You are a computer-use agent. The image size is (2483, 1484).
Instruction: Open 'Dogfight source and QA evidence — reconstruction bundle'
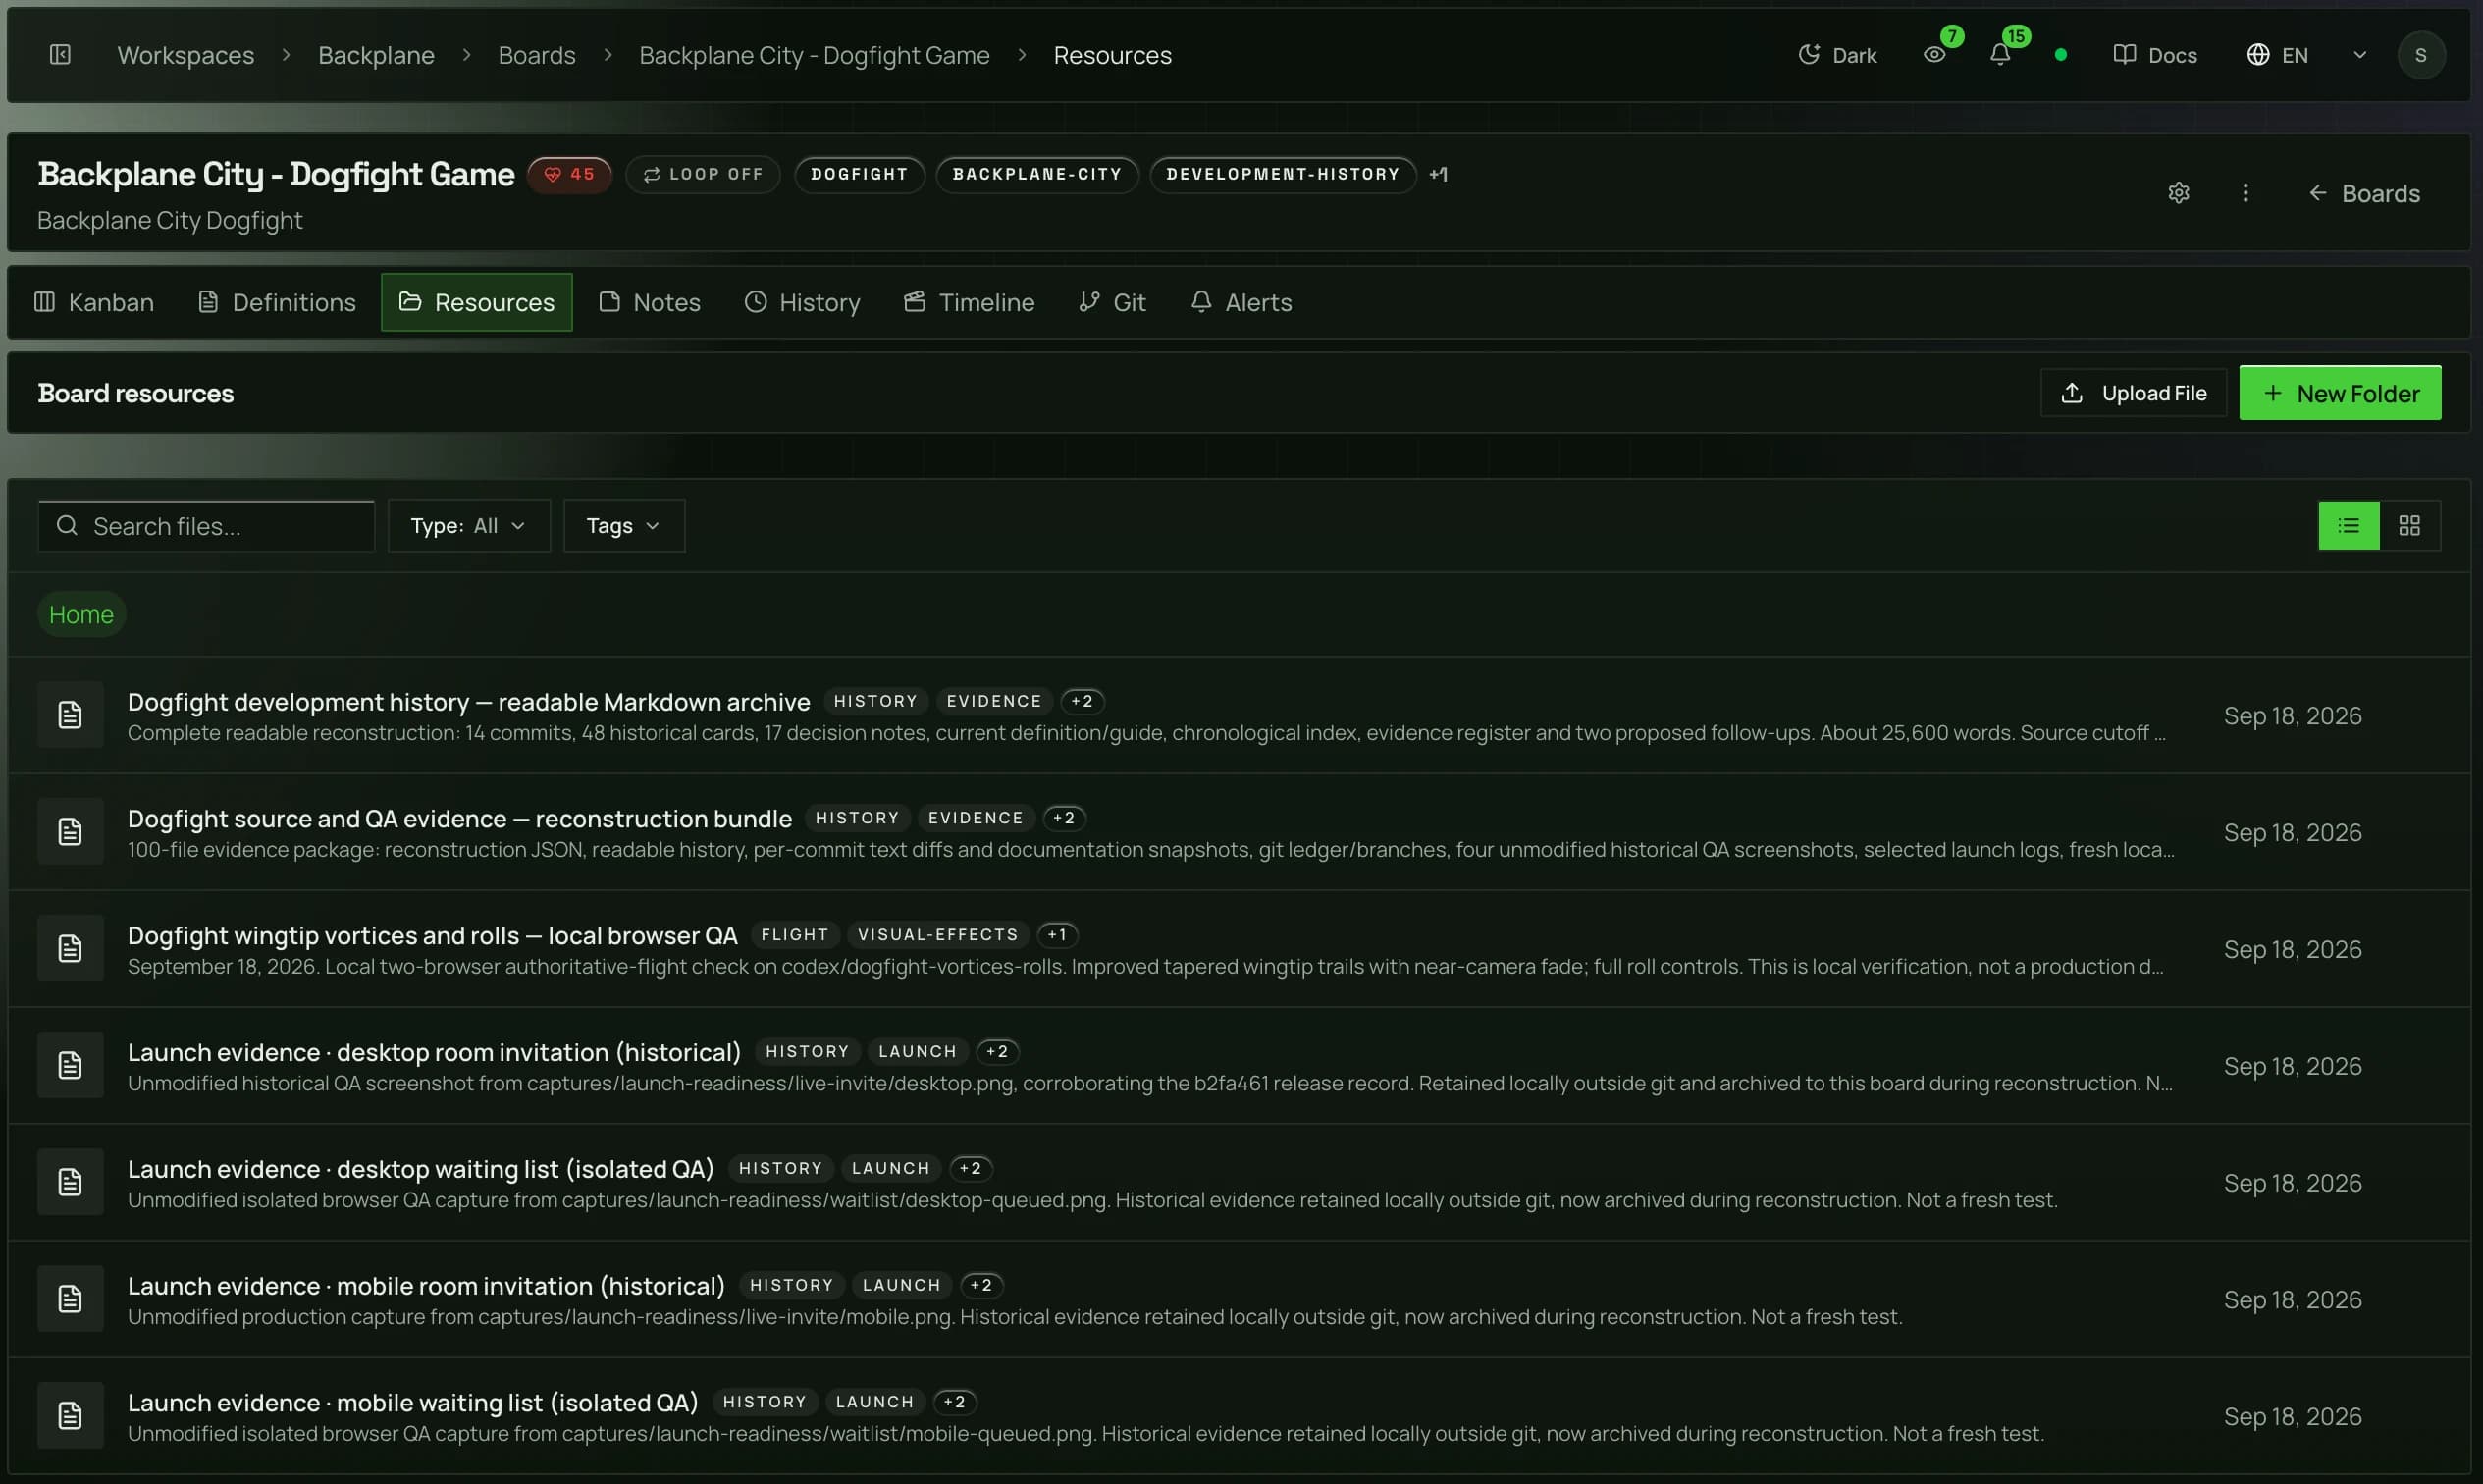pyautogui.click(x=460, y=819)
